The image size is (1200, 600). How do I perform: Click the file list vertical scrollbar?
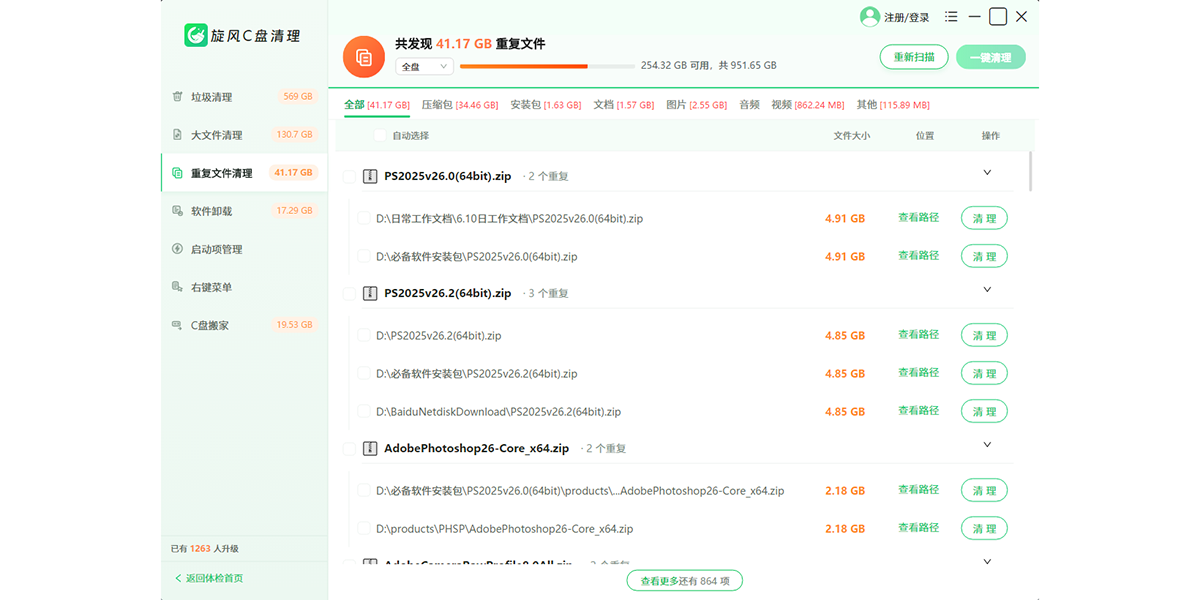coord(1030,171)
